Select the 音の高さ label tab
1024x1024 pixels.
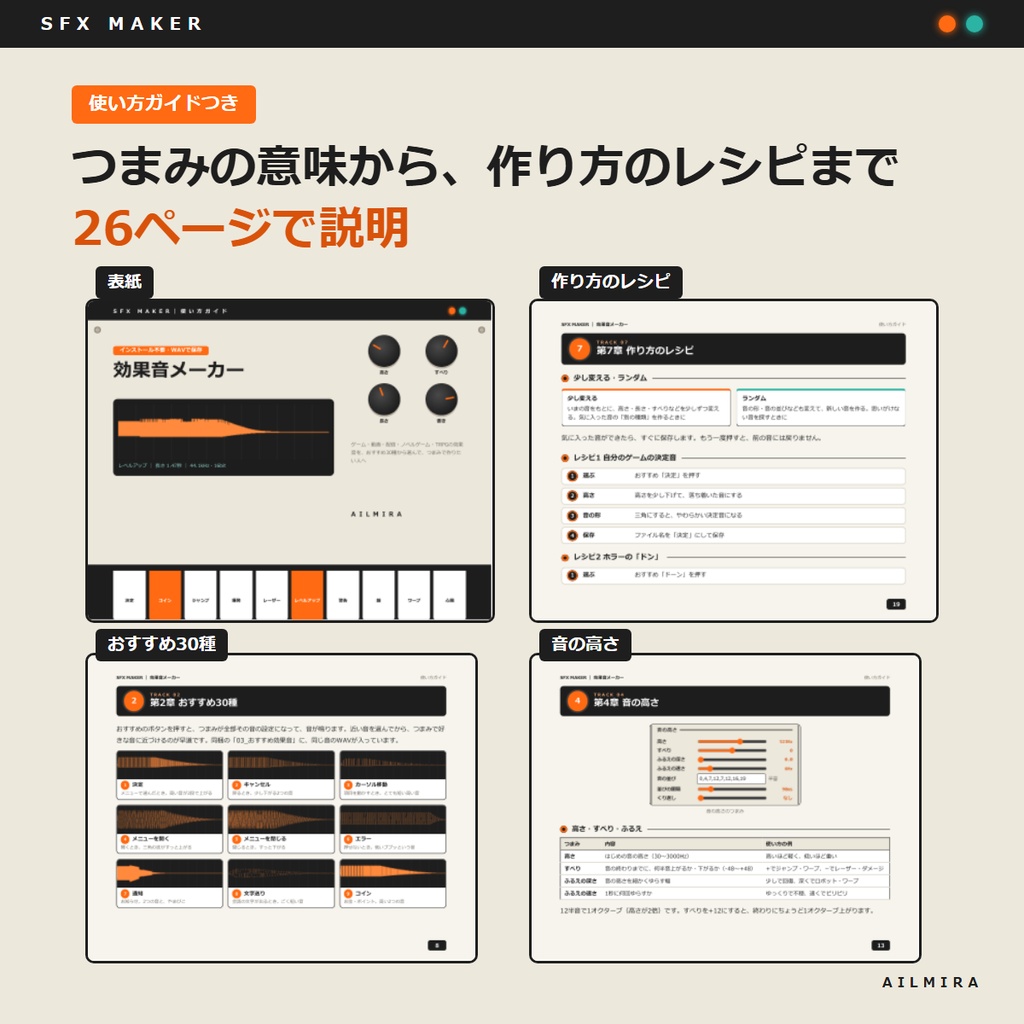[584, 645]
